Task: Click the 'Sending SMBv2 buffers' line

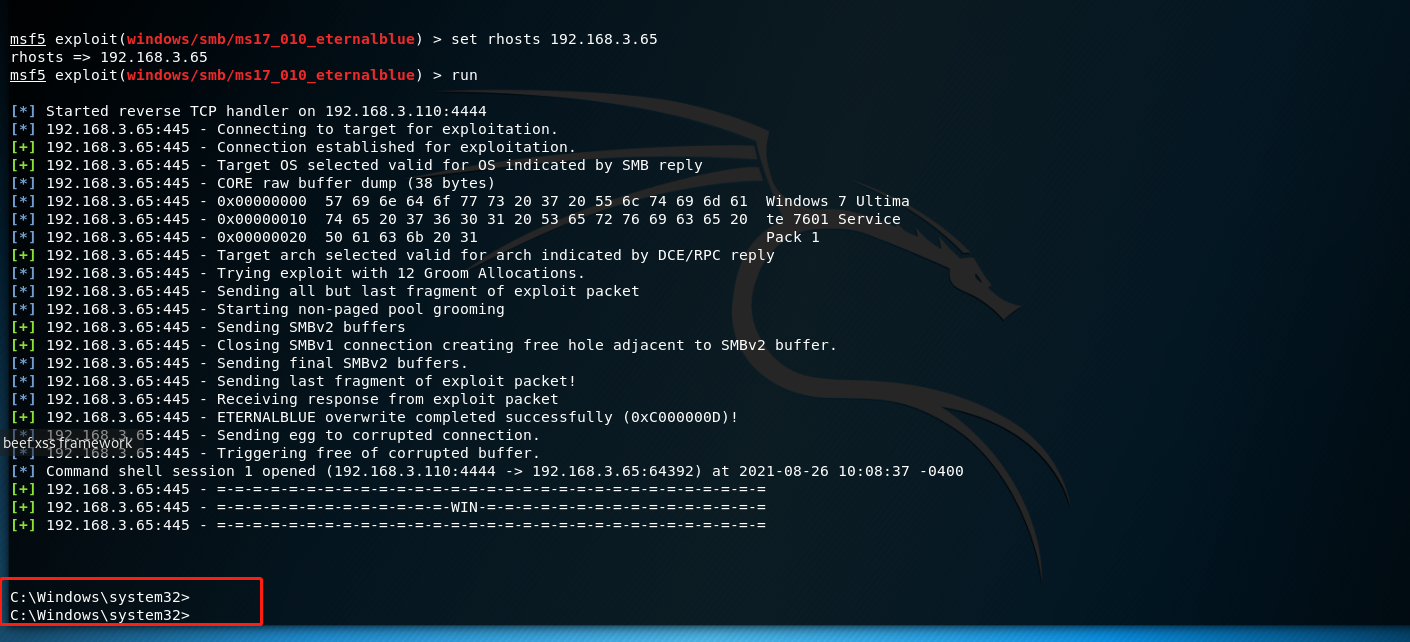Action: (x=208, y=327)
